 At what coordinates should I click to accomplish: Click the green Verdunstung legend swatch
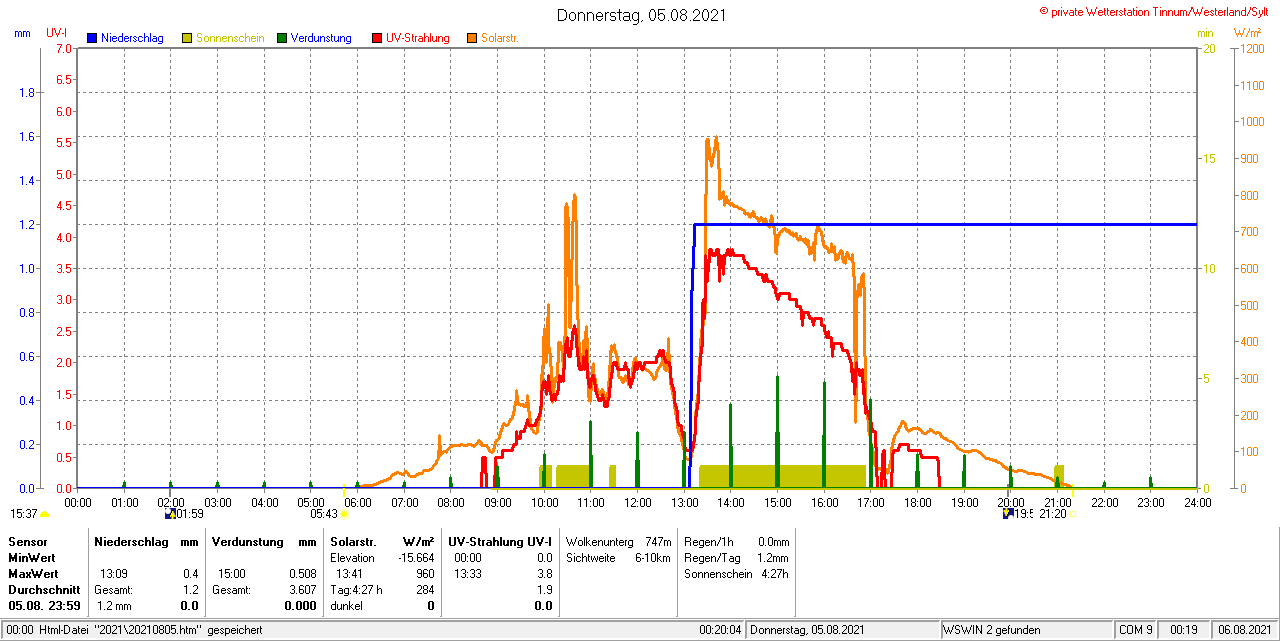point(282,38)
